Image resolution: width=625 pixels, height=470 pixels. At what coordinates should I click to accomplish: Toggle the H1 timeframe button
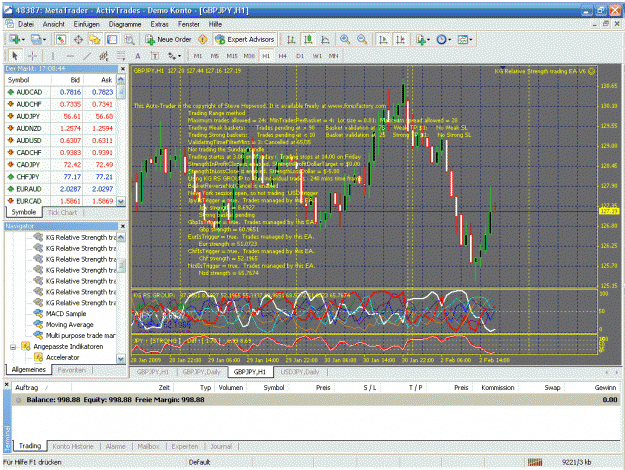(266, 56)
